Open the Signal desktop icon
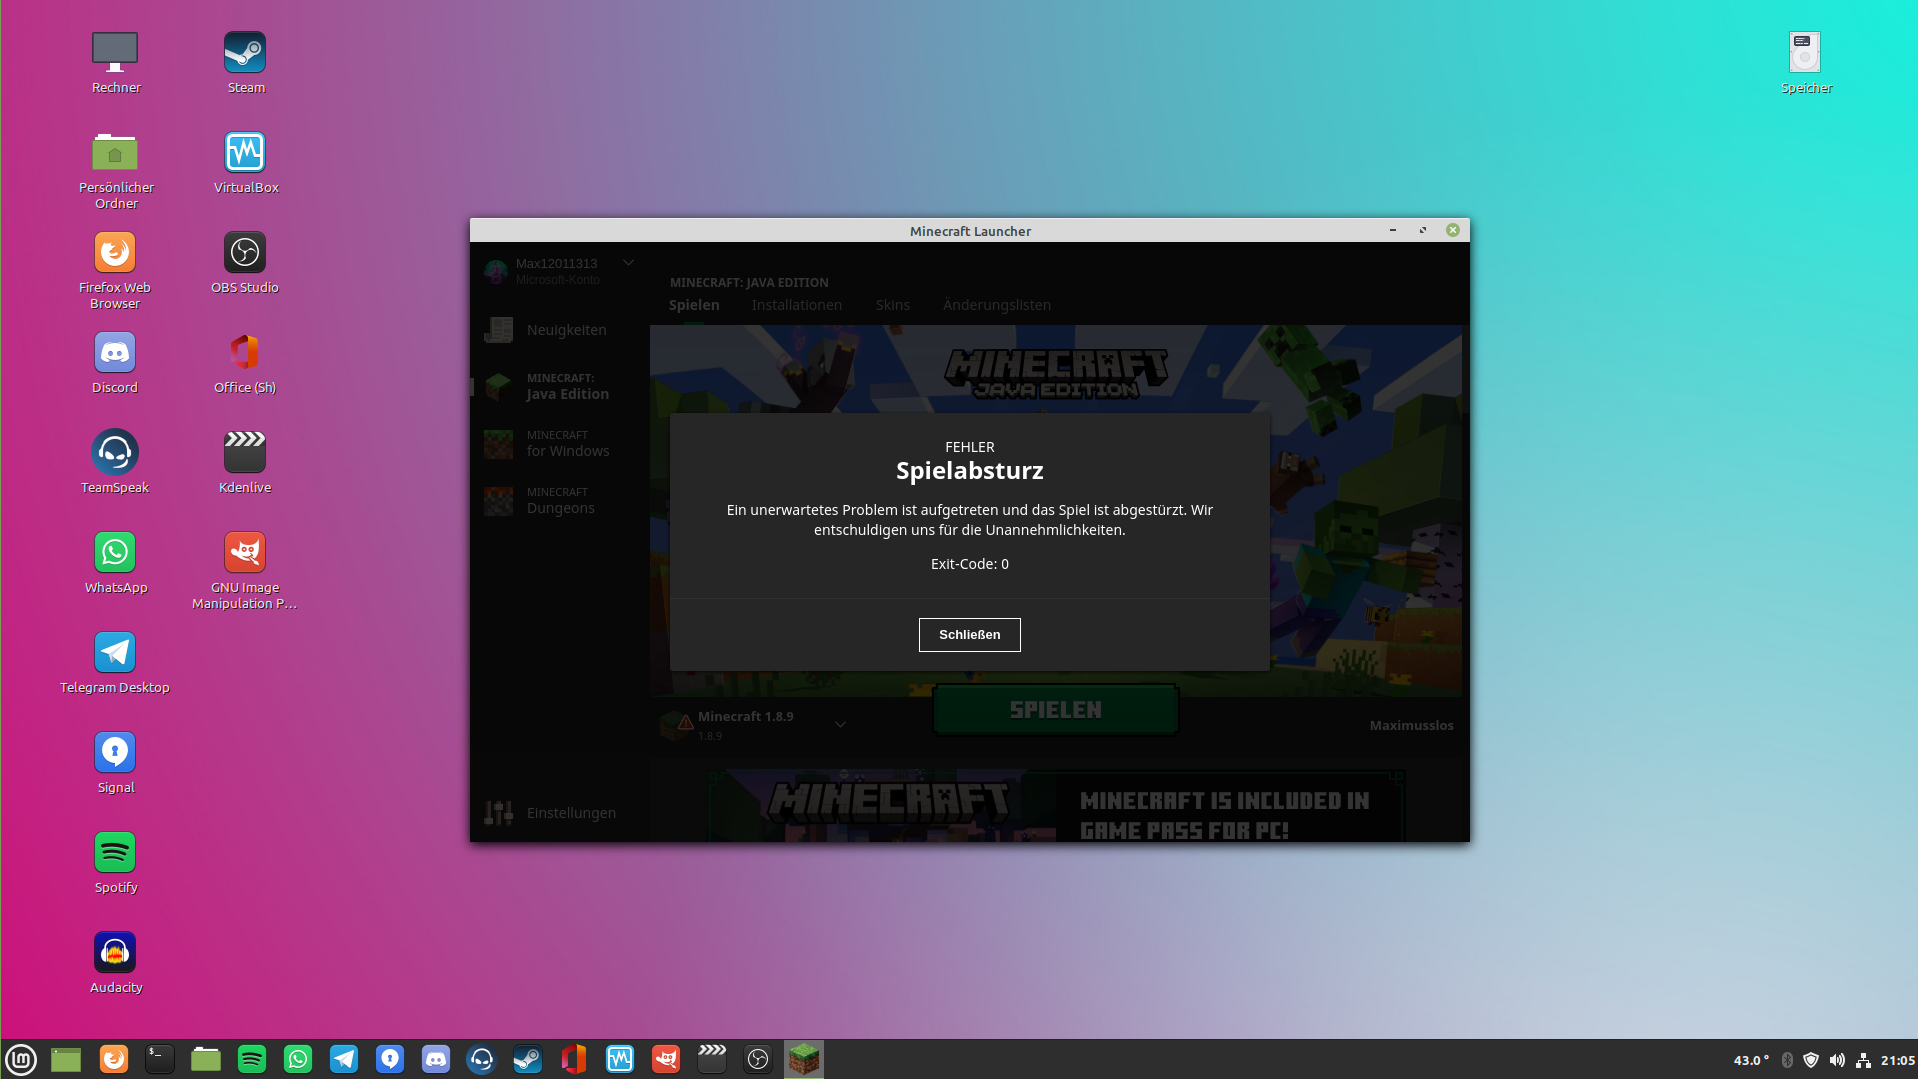This screenshot has height=1079, width=1918. point(115,763)
